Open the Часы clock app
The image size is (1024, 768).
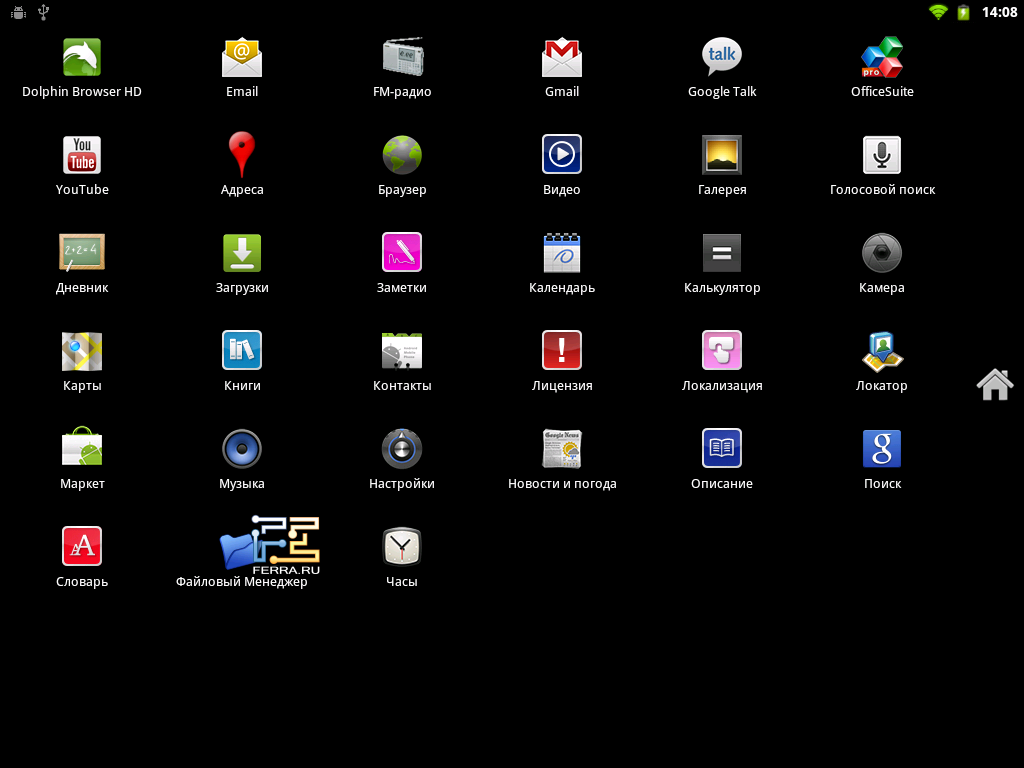(402, 548)
